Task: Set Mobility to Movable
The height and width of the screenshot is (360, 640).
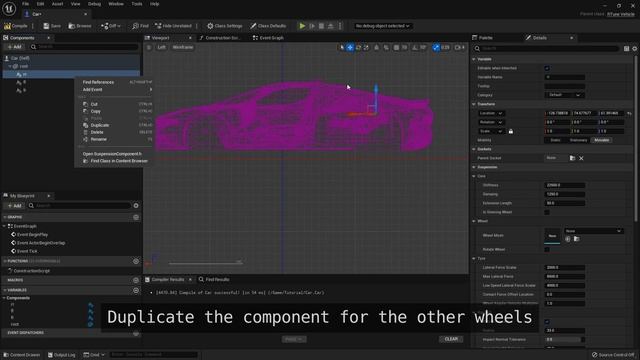Action: pos(602,140)
